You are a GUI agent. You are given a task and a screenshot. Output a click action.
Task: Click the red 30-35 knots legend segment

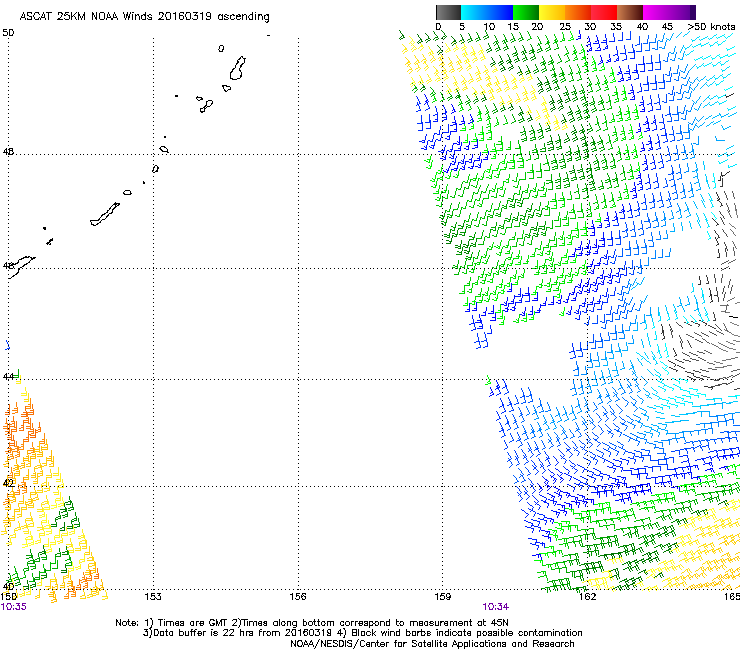click(604, 12)
